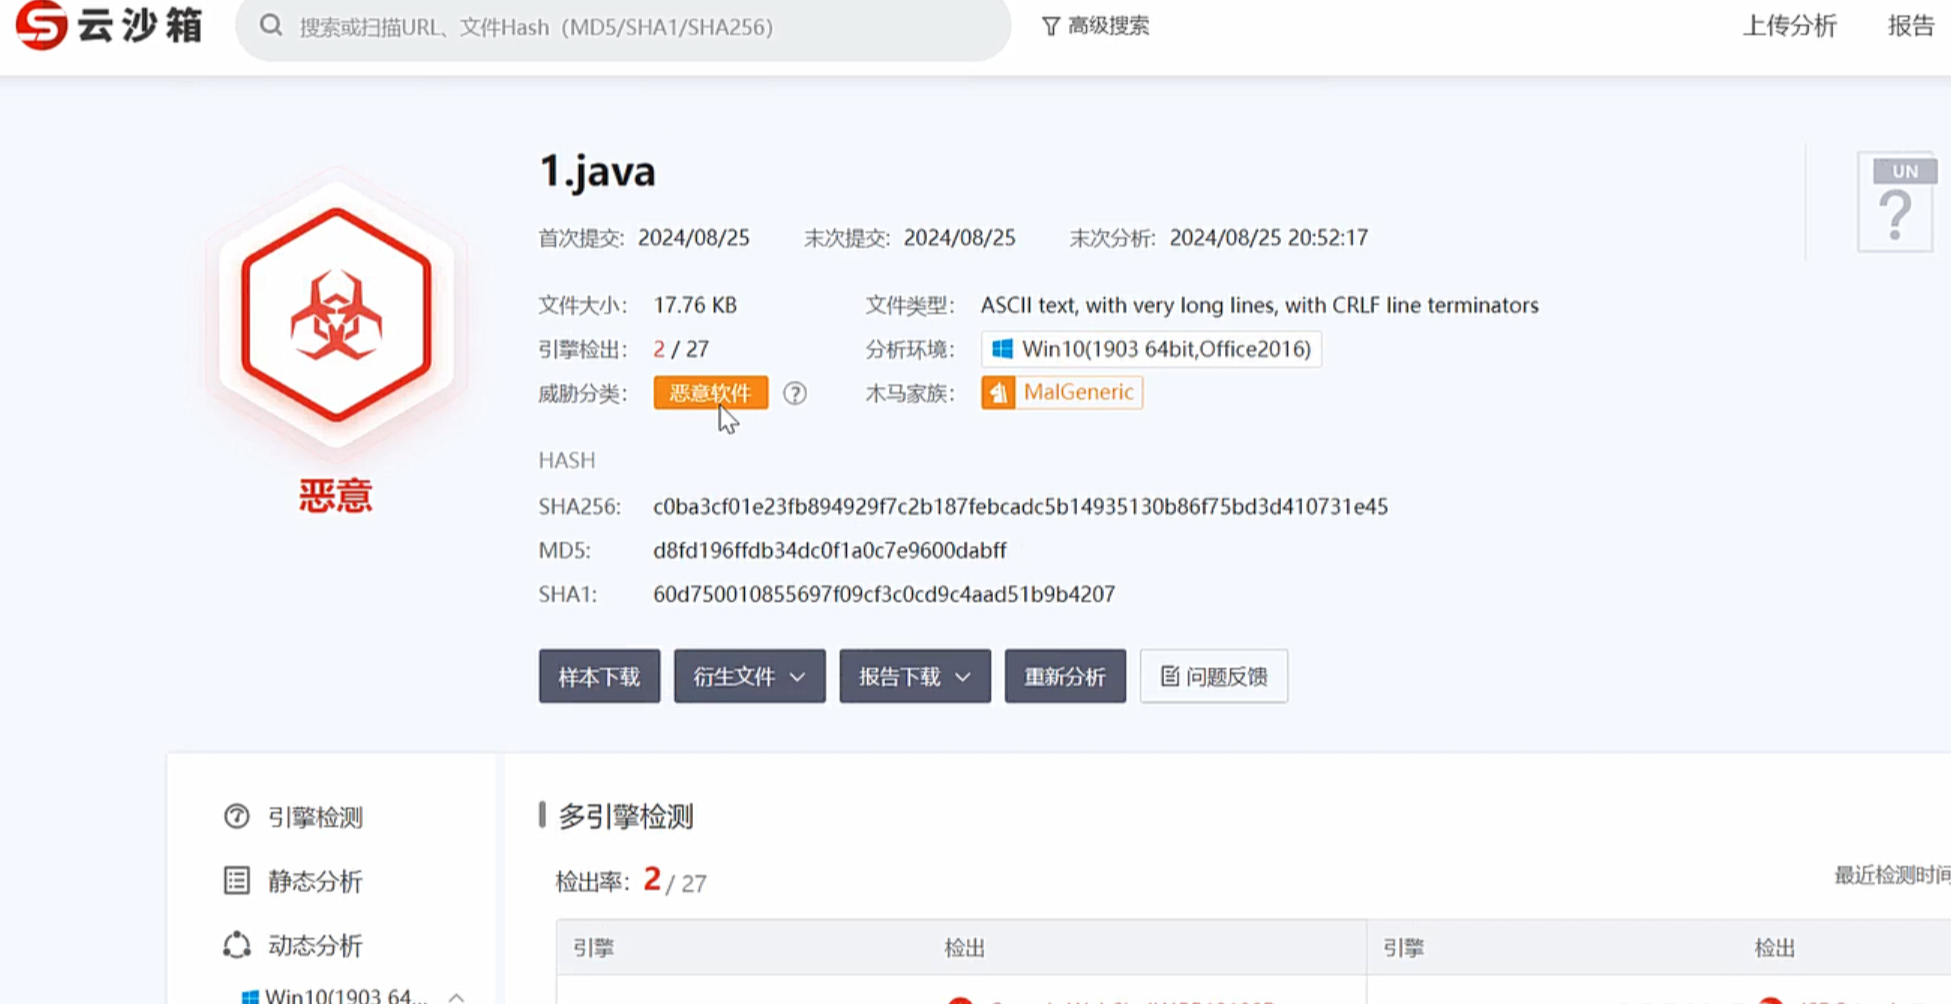This screenshot has height=1004, width=1951.
Task: Open the 报告 menu item
Action: point(1911,26)
